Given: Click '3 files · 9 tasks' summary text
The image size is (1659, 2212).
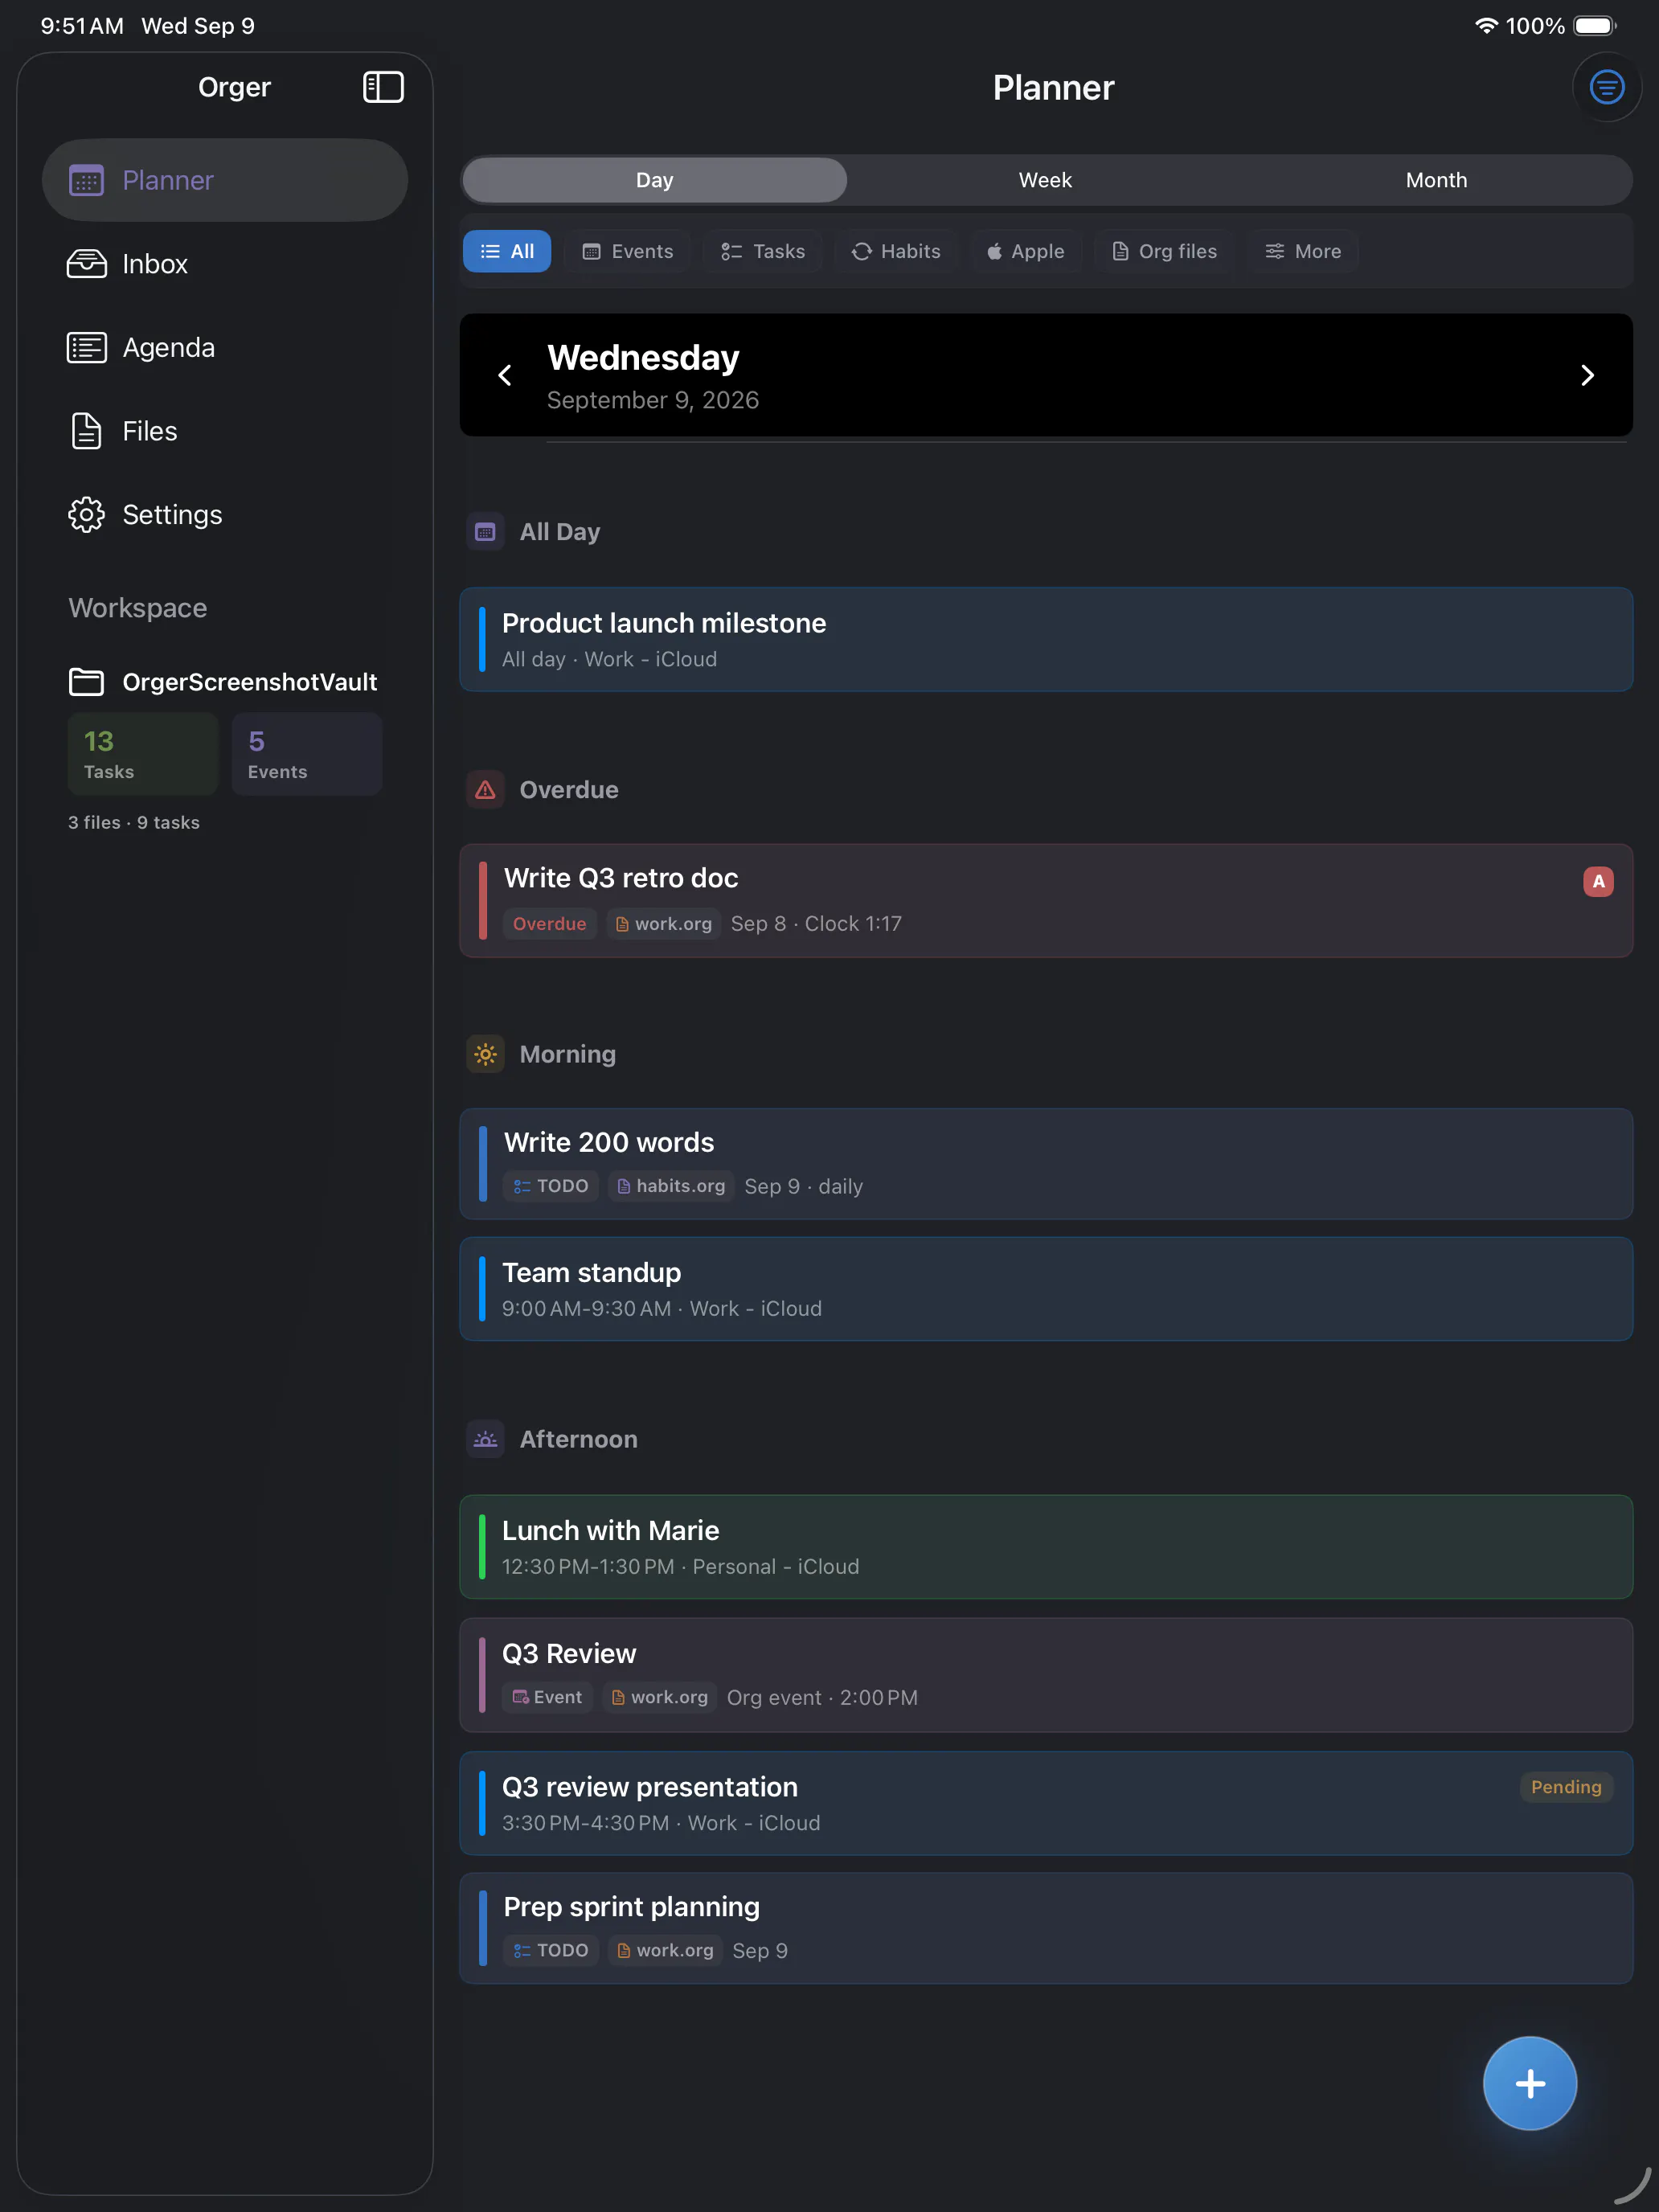Looking at the screenshot, I should point(134,822).
